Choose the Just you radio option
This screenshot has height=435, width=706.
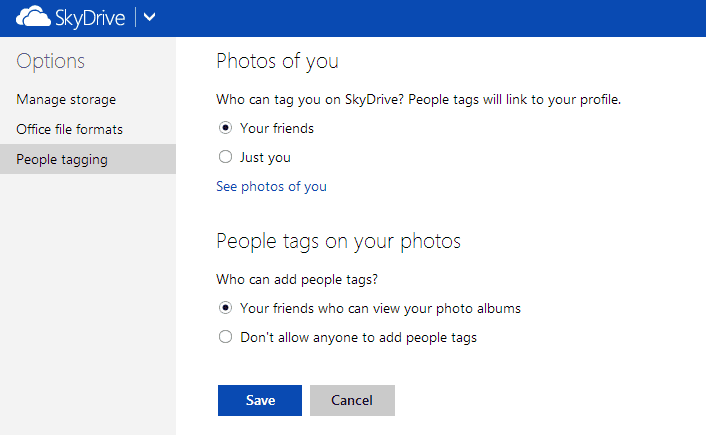tap(225, 157)
